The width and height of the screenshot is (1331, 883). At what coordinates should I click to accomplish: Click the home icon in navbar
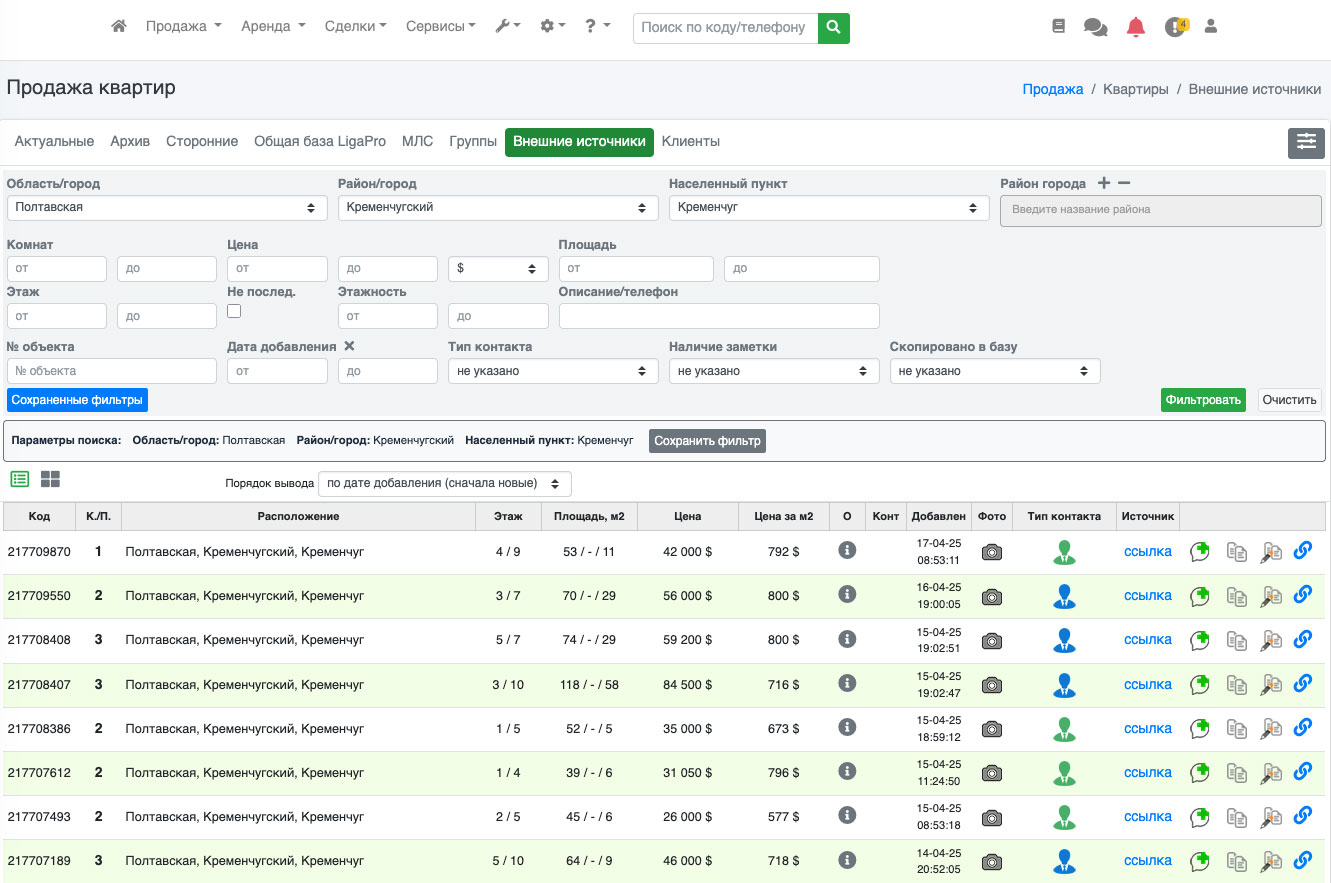coord(119,27)
